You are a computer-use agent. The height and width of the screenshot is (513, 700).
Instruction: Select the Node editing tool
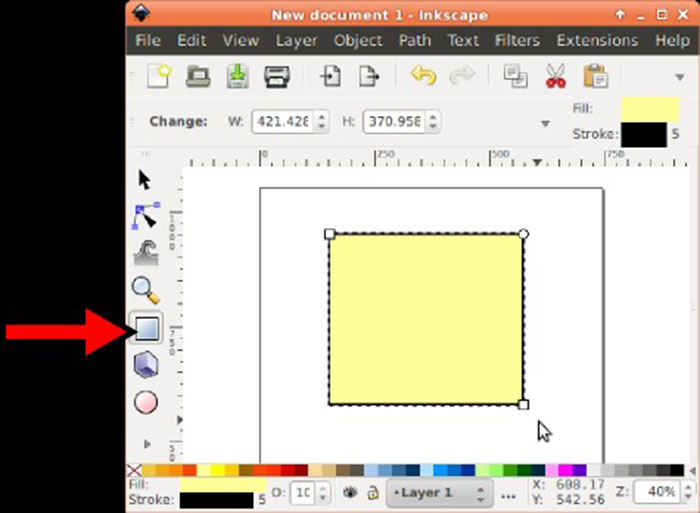(146, 217)
